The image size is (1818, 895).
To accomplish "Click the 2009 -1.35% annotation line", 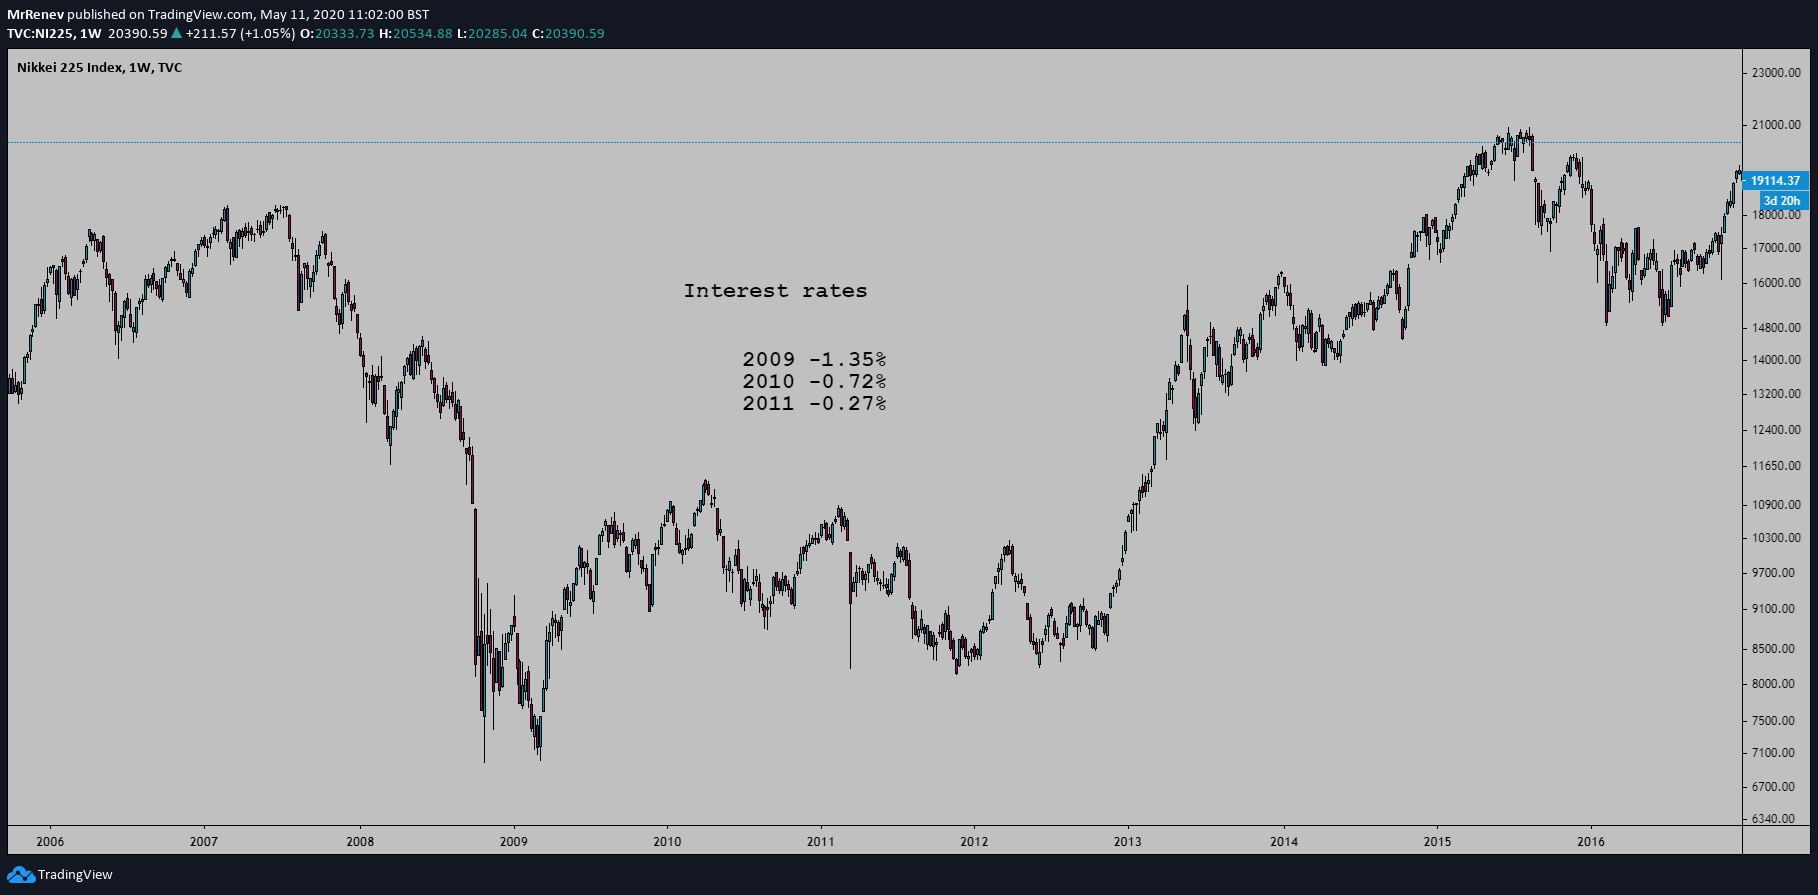I will (814, 359).
